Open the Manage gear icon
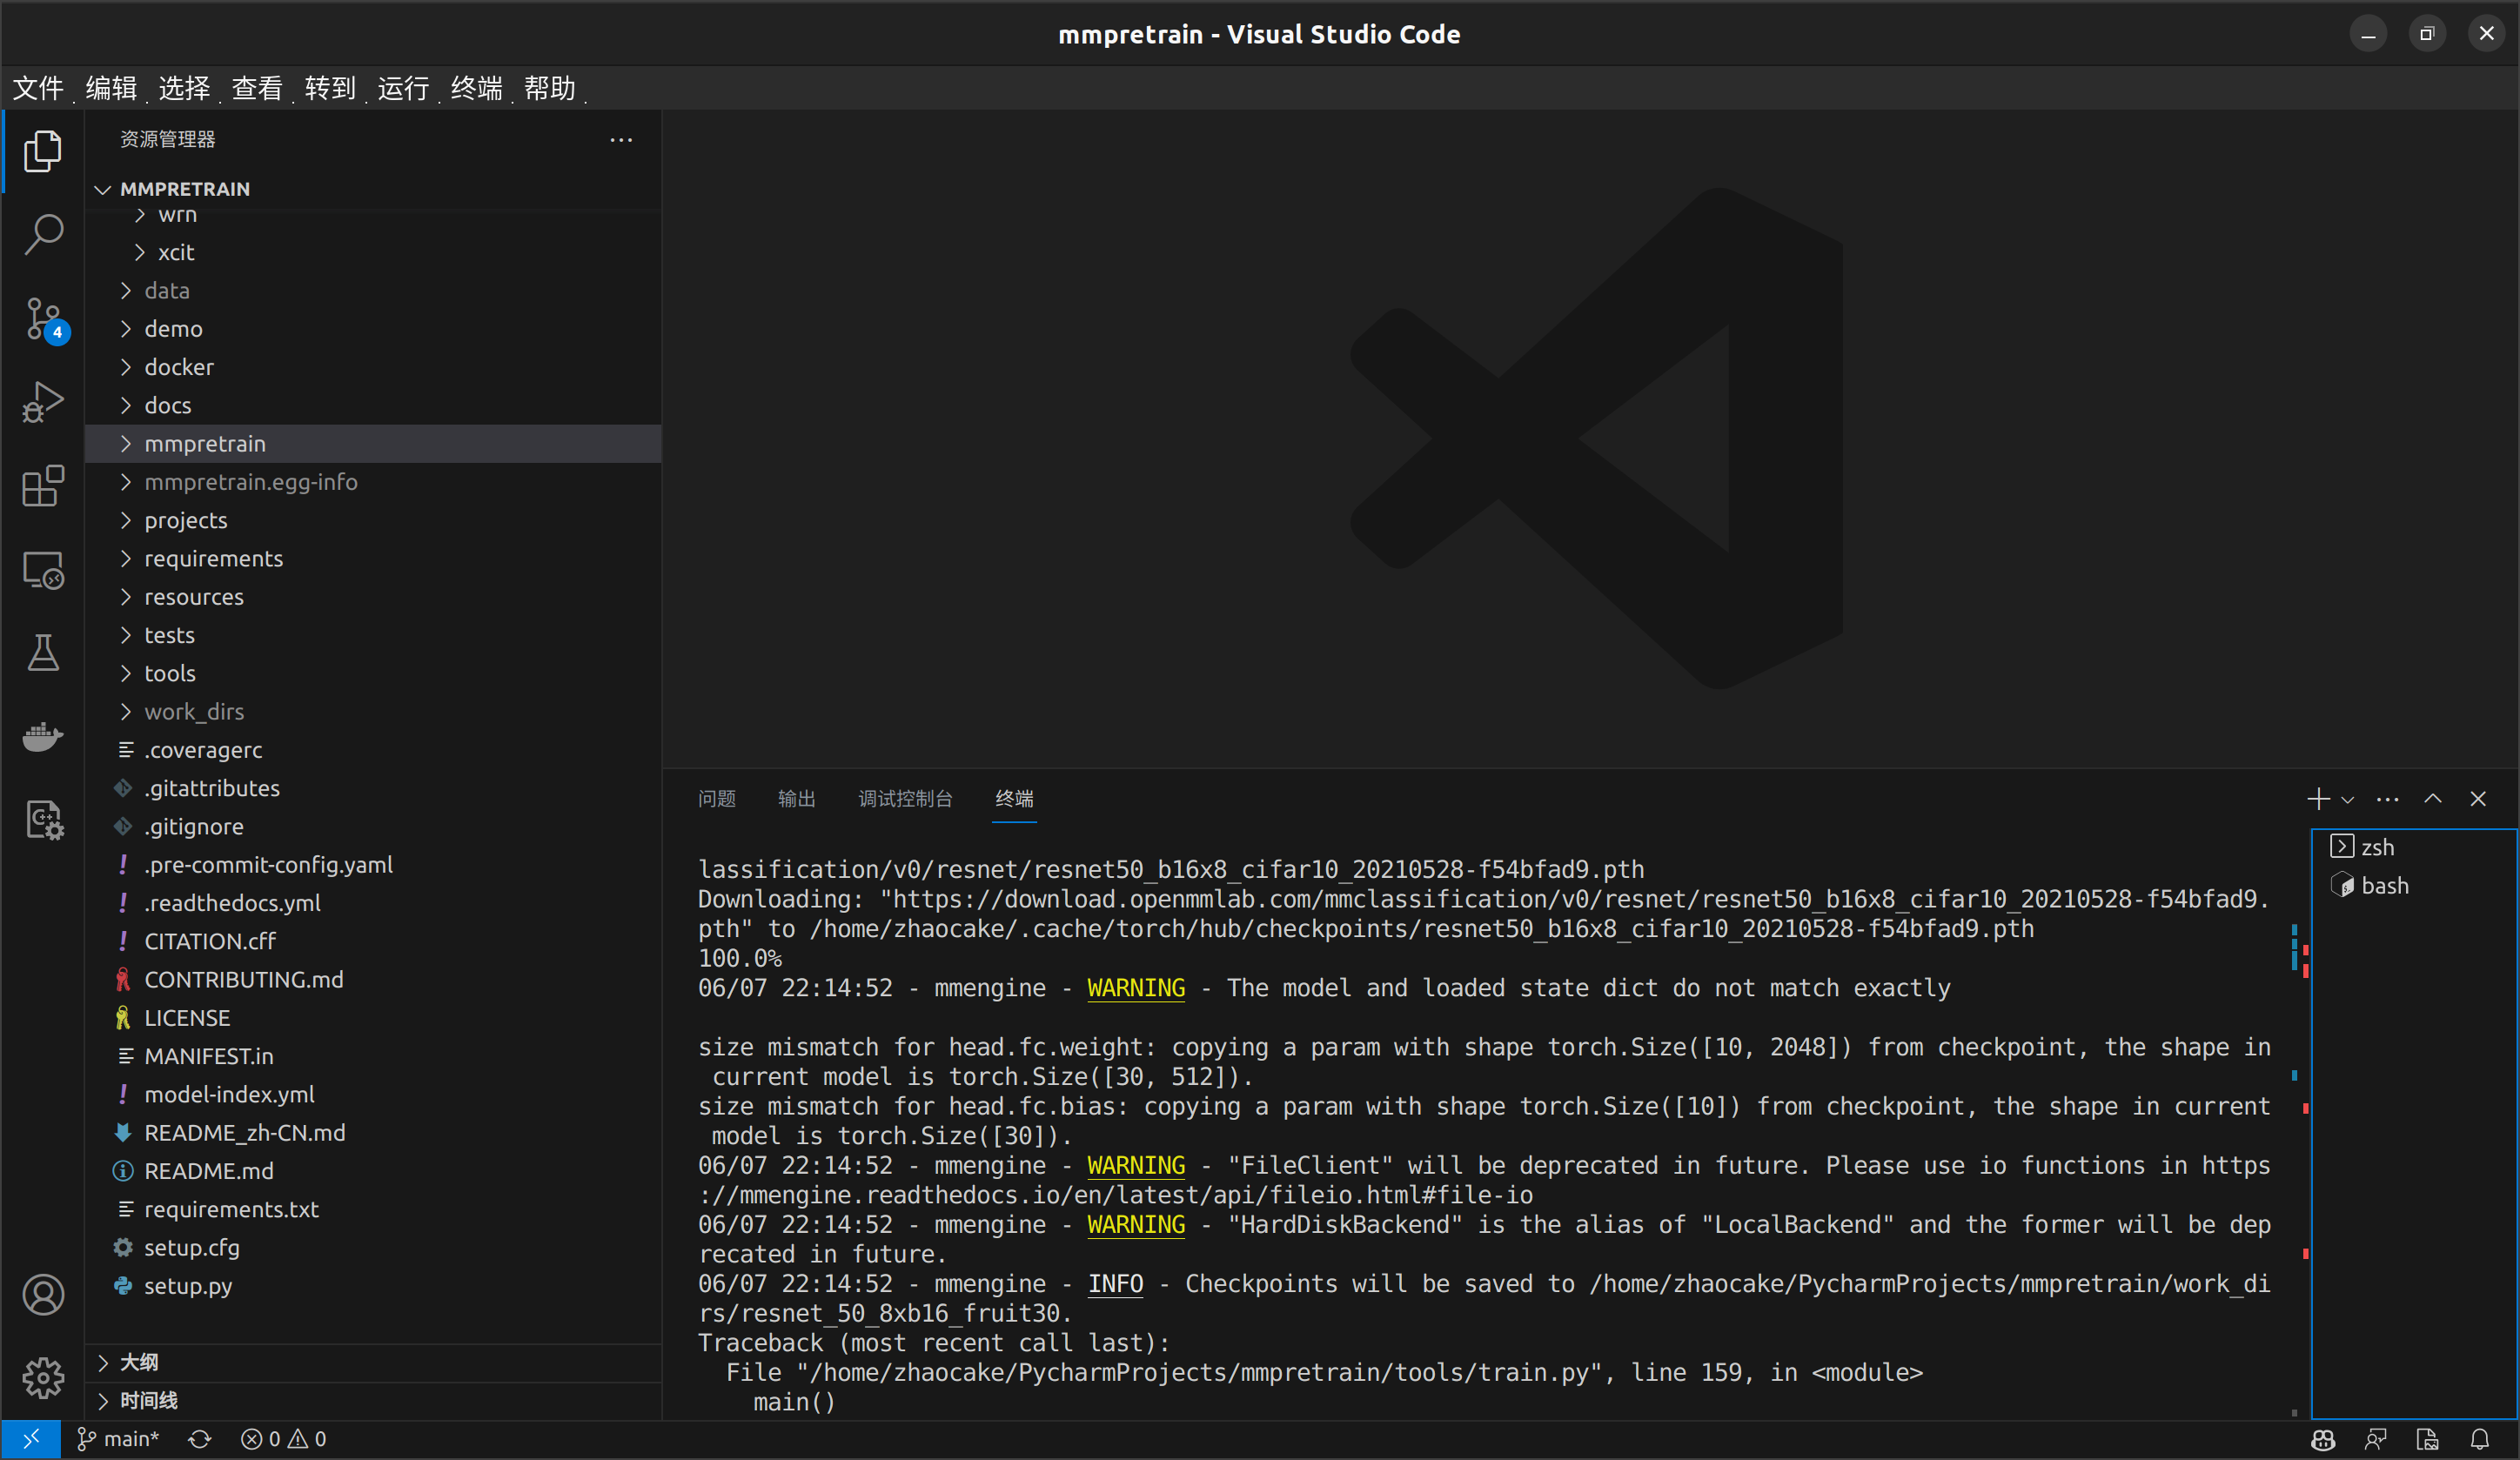This screenshot has height=1460, width=2520. tap(43, 1378)
